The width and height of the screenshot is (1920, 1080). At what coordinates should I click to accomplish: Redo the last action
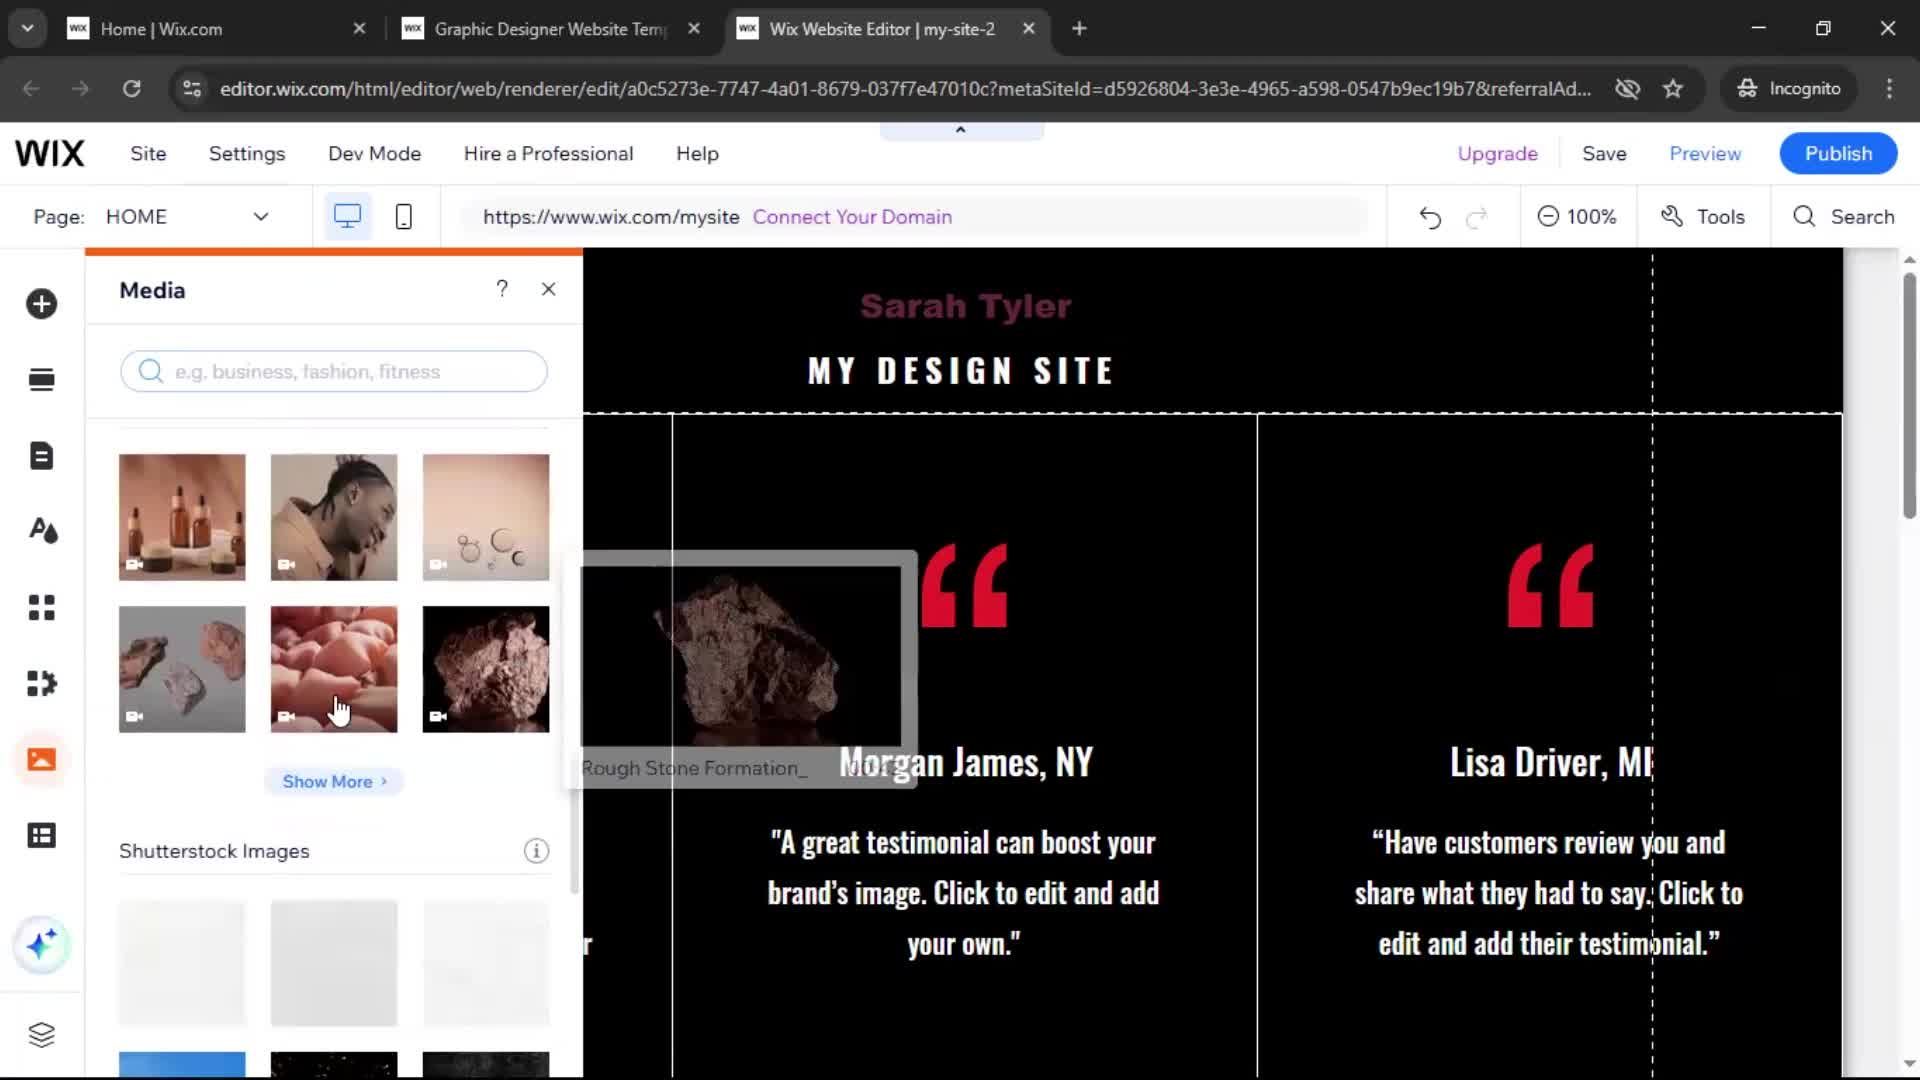[x=1477, y=217]
